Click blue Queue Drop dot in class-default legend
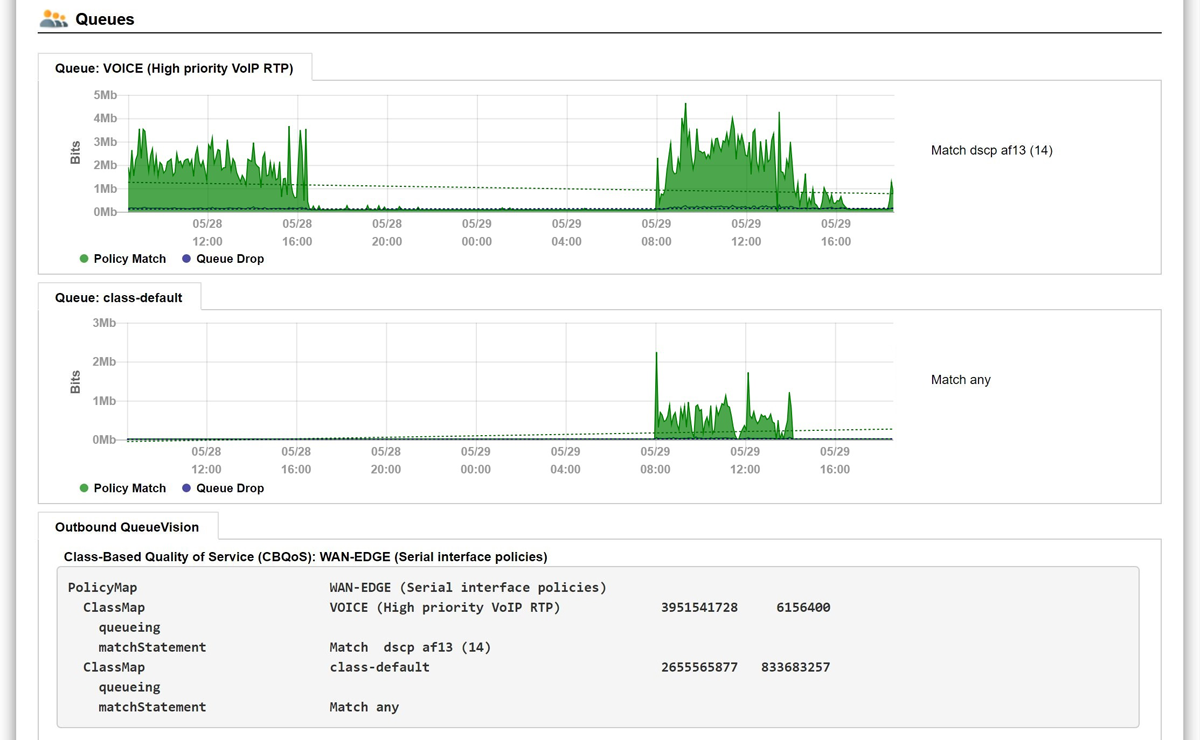Viewport: 1200px width, 740px height. pyautogui.click(x=187, y=488)
